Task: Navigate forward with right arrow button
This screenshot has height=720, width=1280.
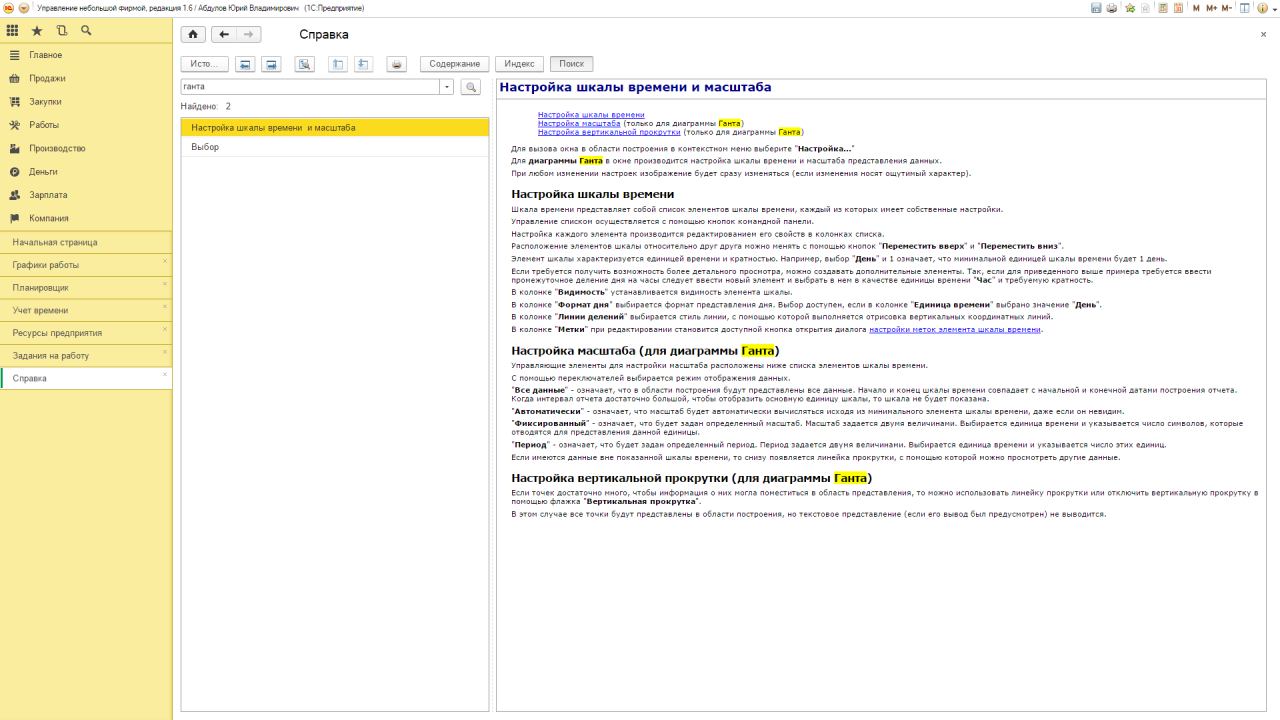Action: [249, 34]
